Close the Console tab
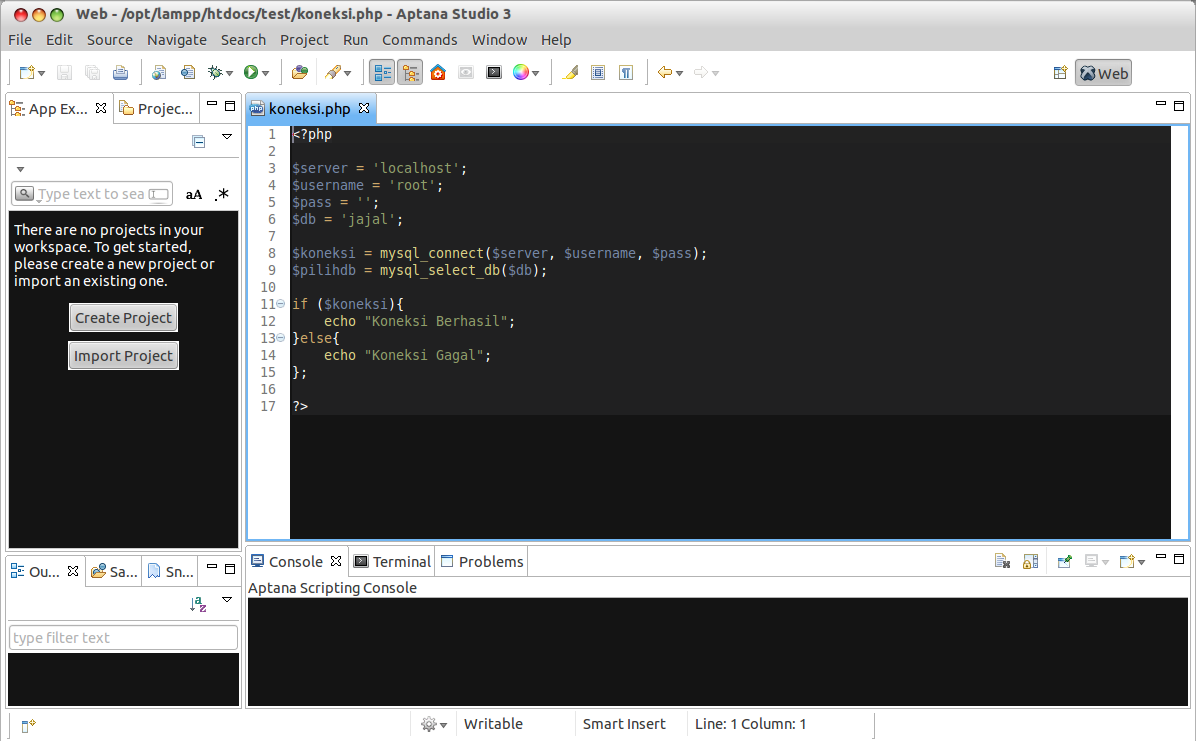 click(336, 562)
